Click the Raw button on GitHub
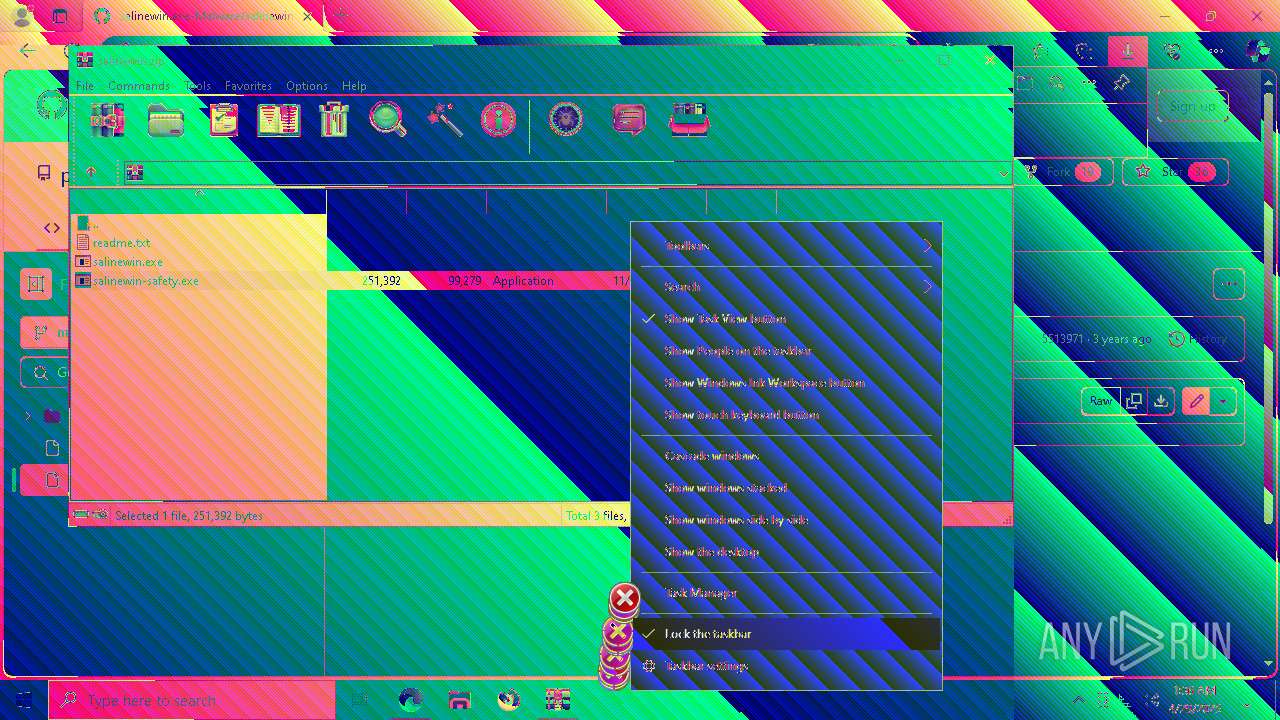 click(1100, 401)
